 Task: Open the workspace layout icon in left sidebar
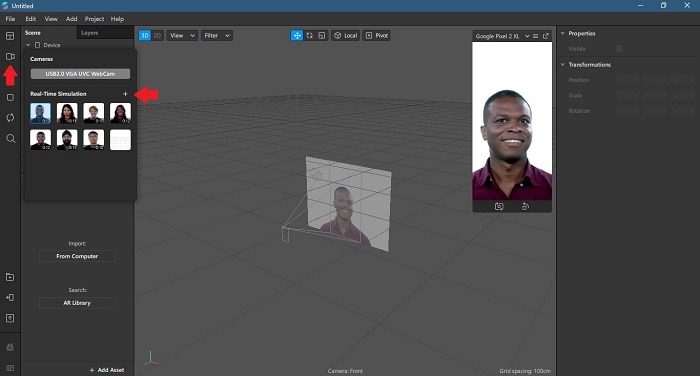coord(10,36)
